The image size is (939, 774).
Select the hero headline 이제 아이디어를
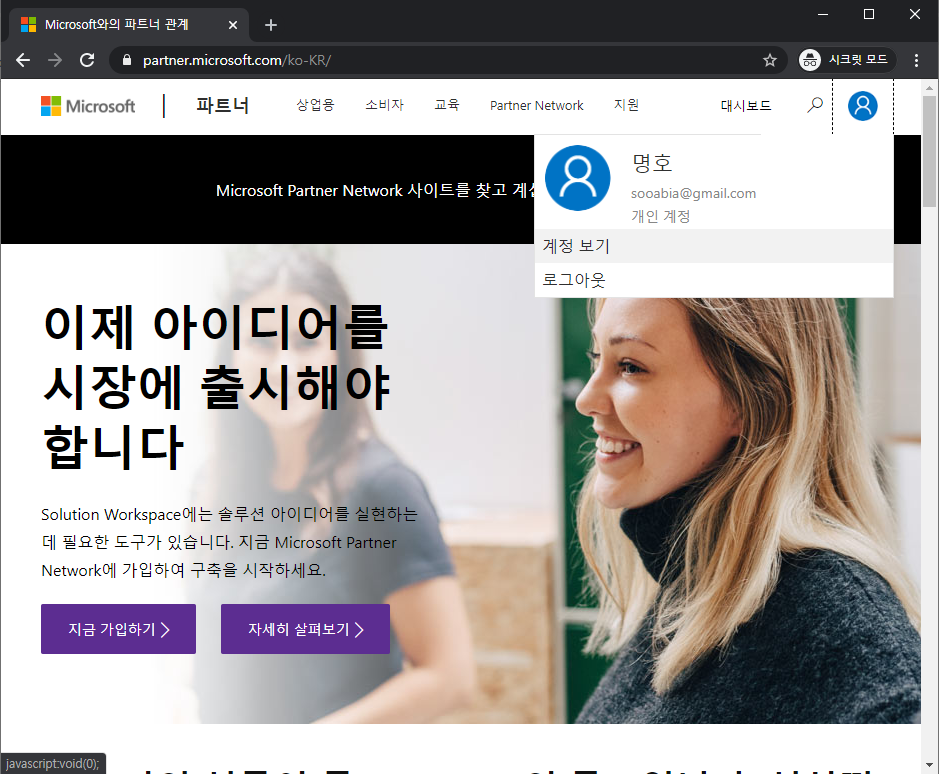click(216, 327)
